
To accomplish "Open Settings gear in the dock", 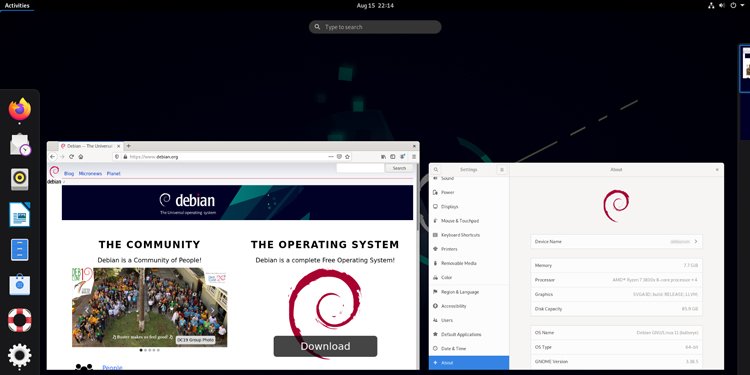I will click(20, 355).
